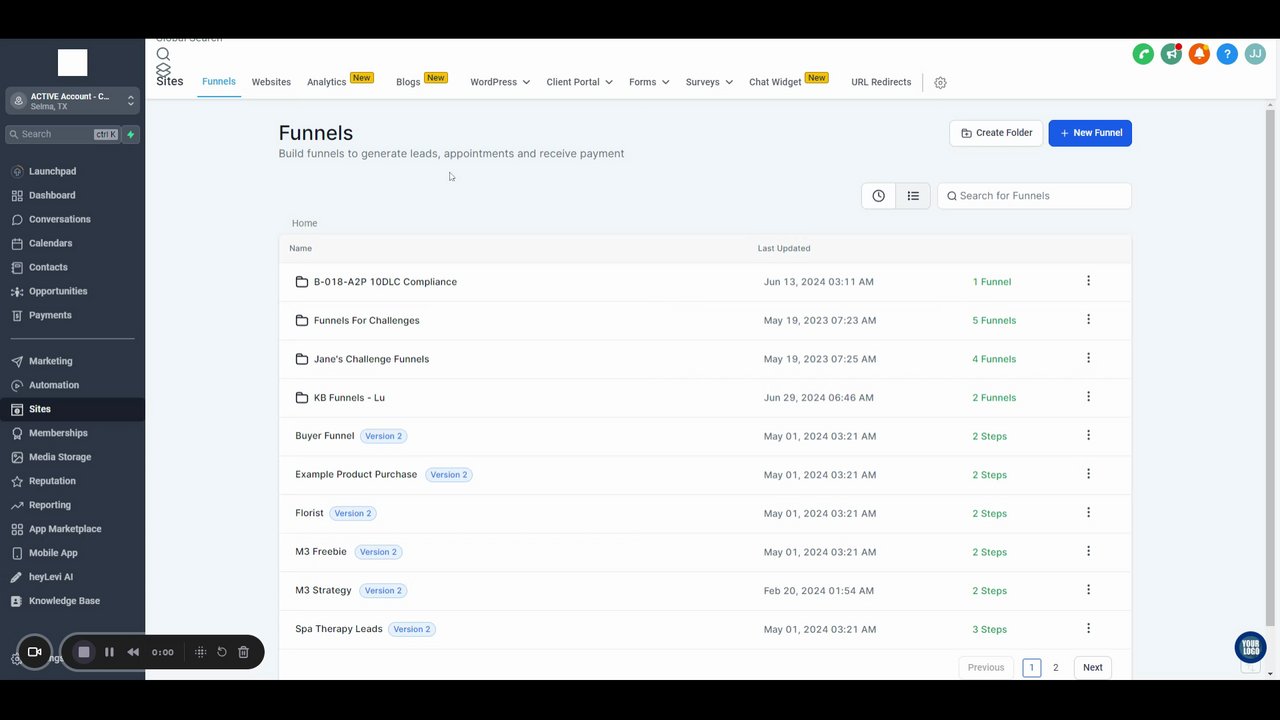Switch to the list view icon
This screenshot has width=1280, height=720.
tap(913, 196)
